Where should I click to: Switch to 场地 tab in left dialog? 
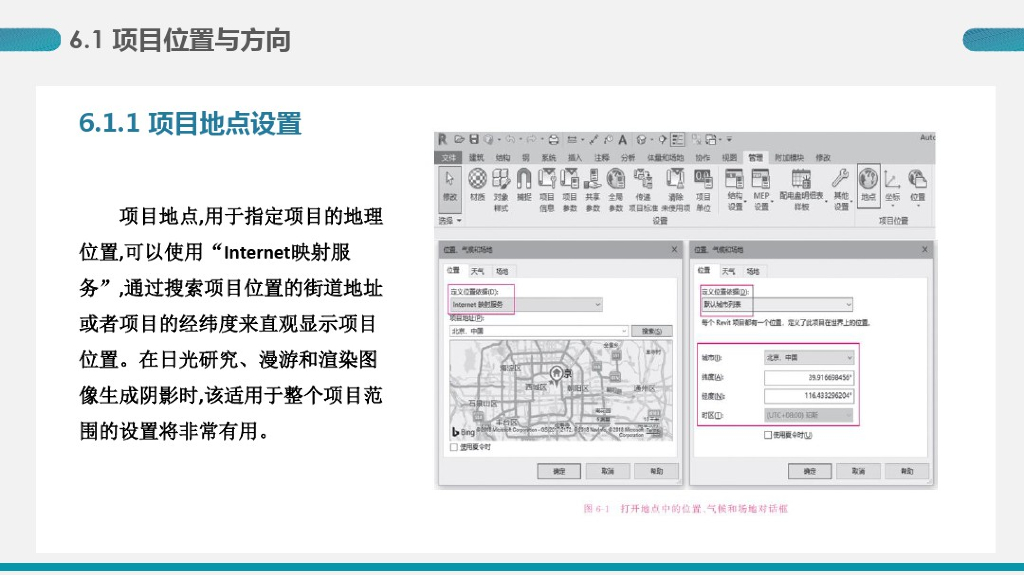[502, 271]
